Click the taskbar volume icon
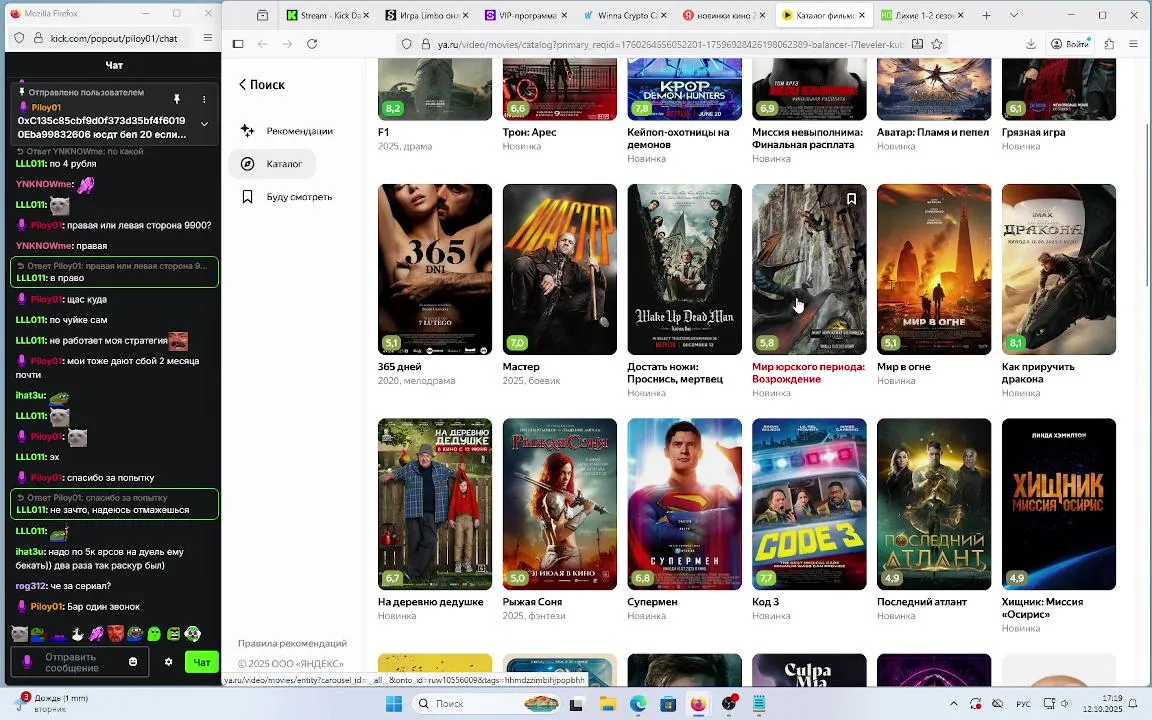 (x=1065, y=704)
